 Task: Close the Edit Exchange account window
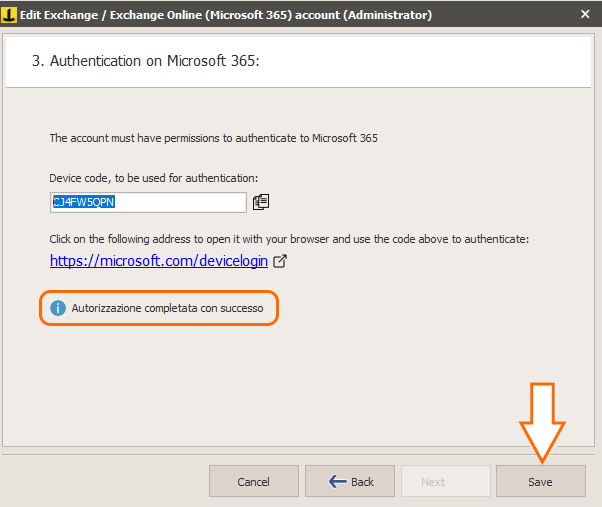click(585, 14)
